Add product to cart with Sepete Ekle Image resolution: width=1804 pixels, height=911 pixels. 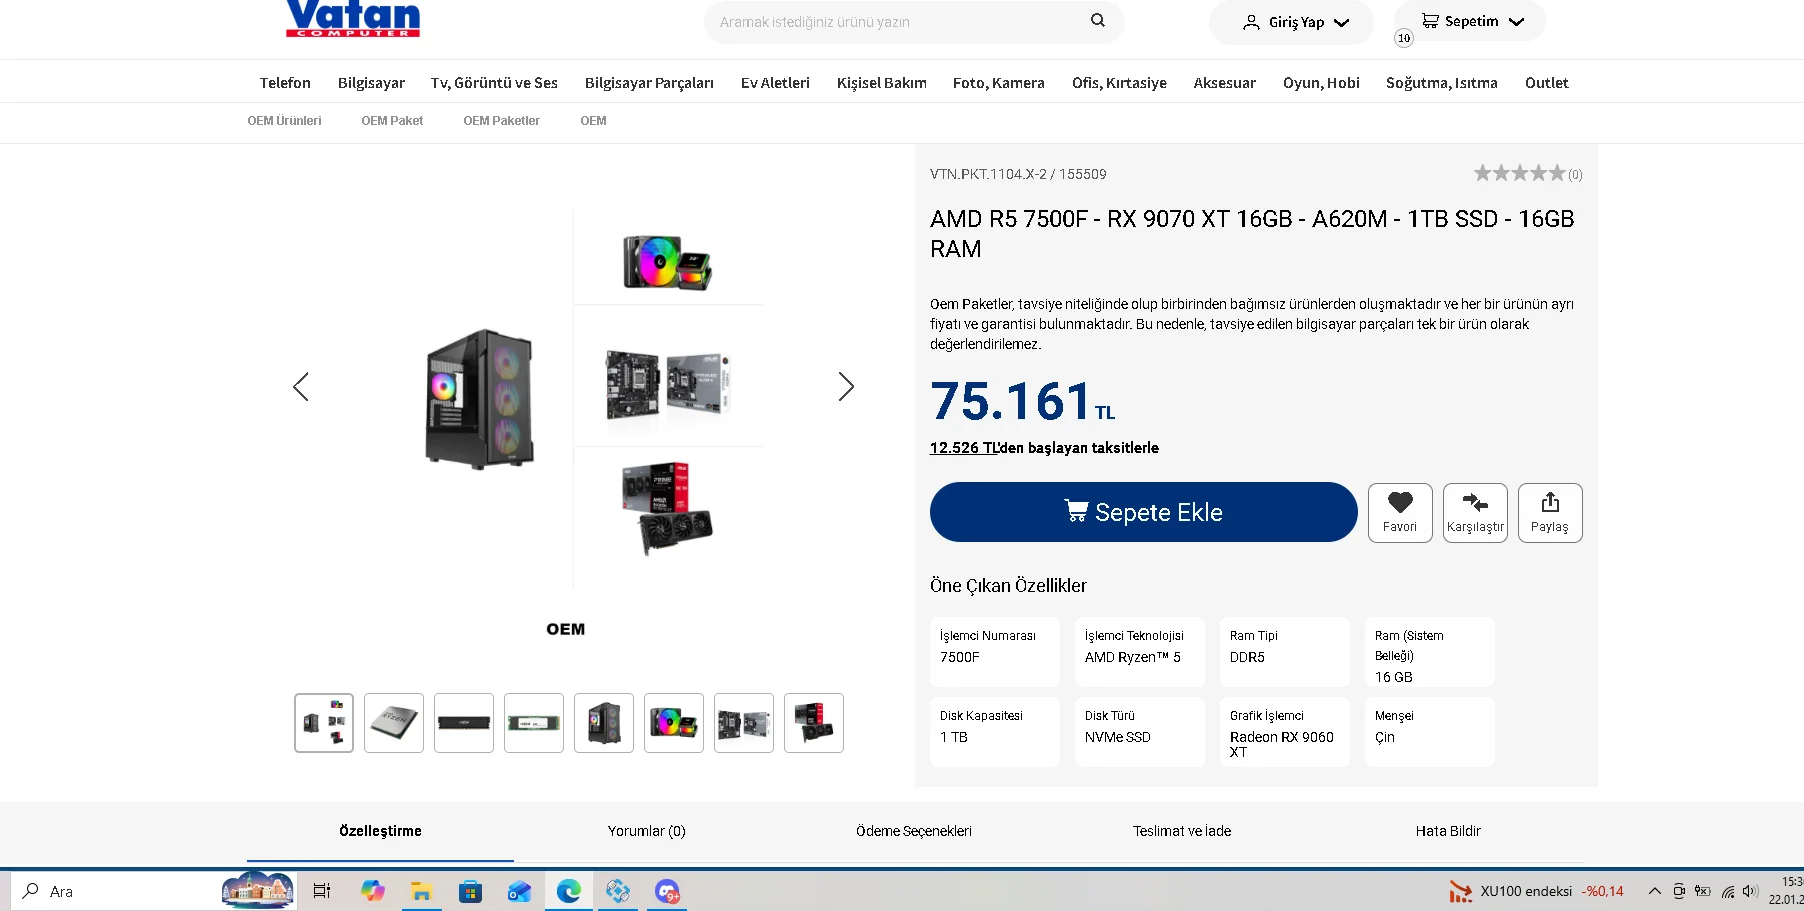click(1144, 512)
